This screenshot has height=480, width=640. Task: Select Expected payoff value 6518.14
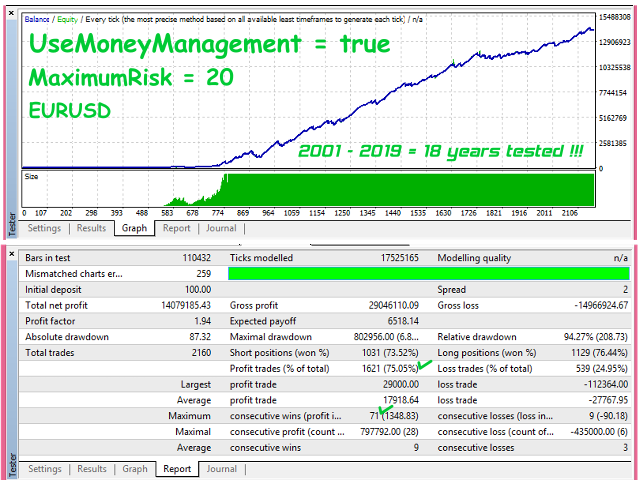click(x=403, y=321)
